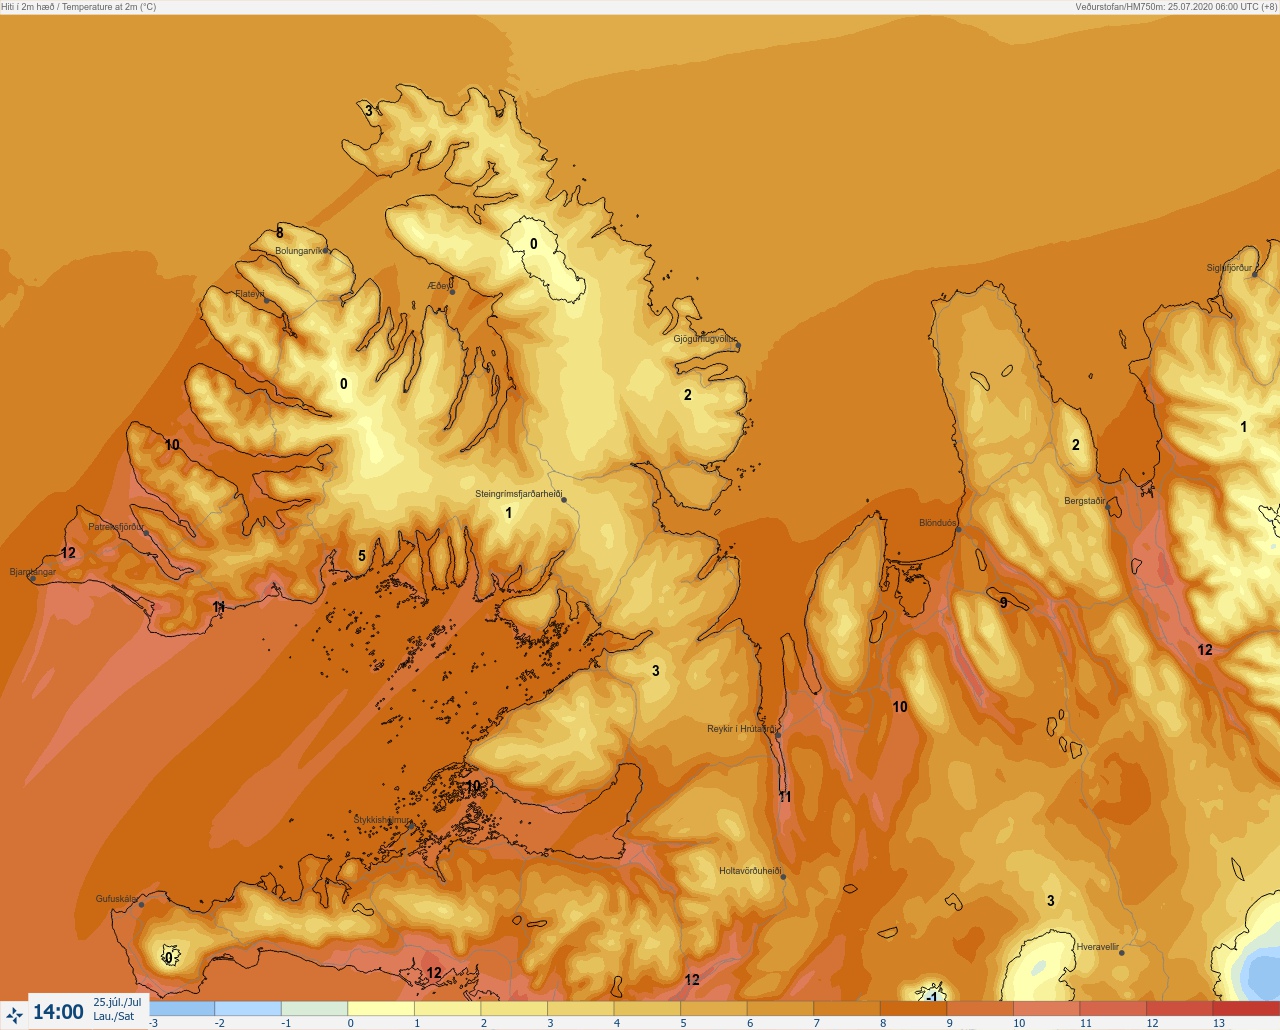Click the blue legend swatch between -3 and -2
This screenshot has height=1030, width=1280.
tap(181, 1009)
